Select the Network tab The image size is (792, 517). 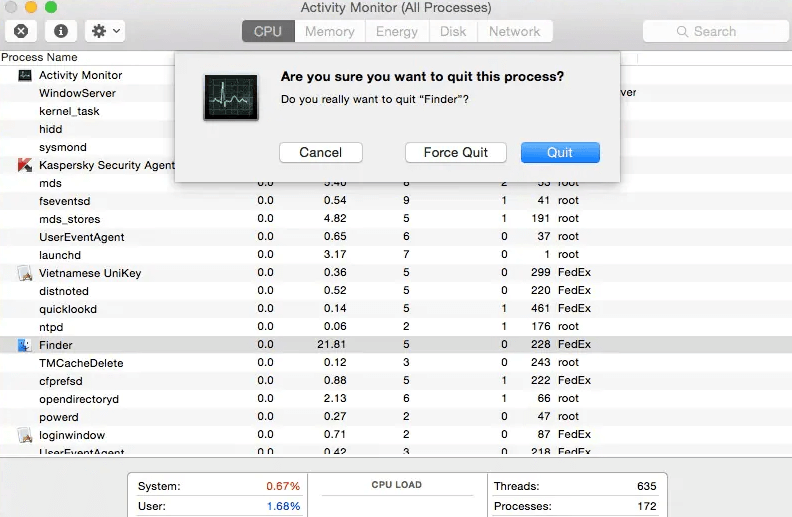pos(514,31)
